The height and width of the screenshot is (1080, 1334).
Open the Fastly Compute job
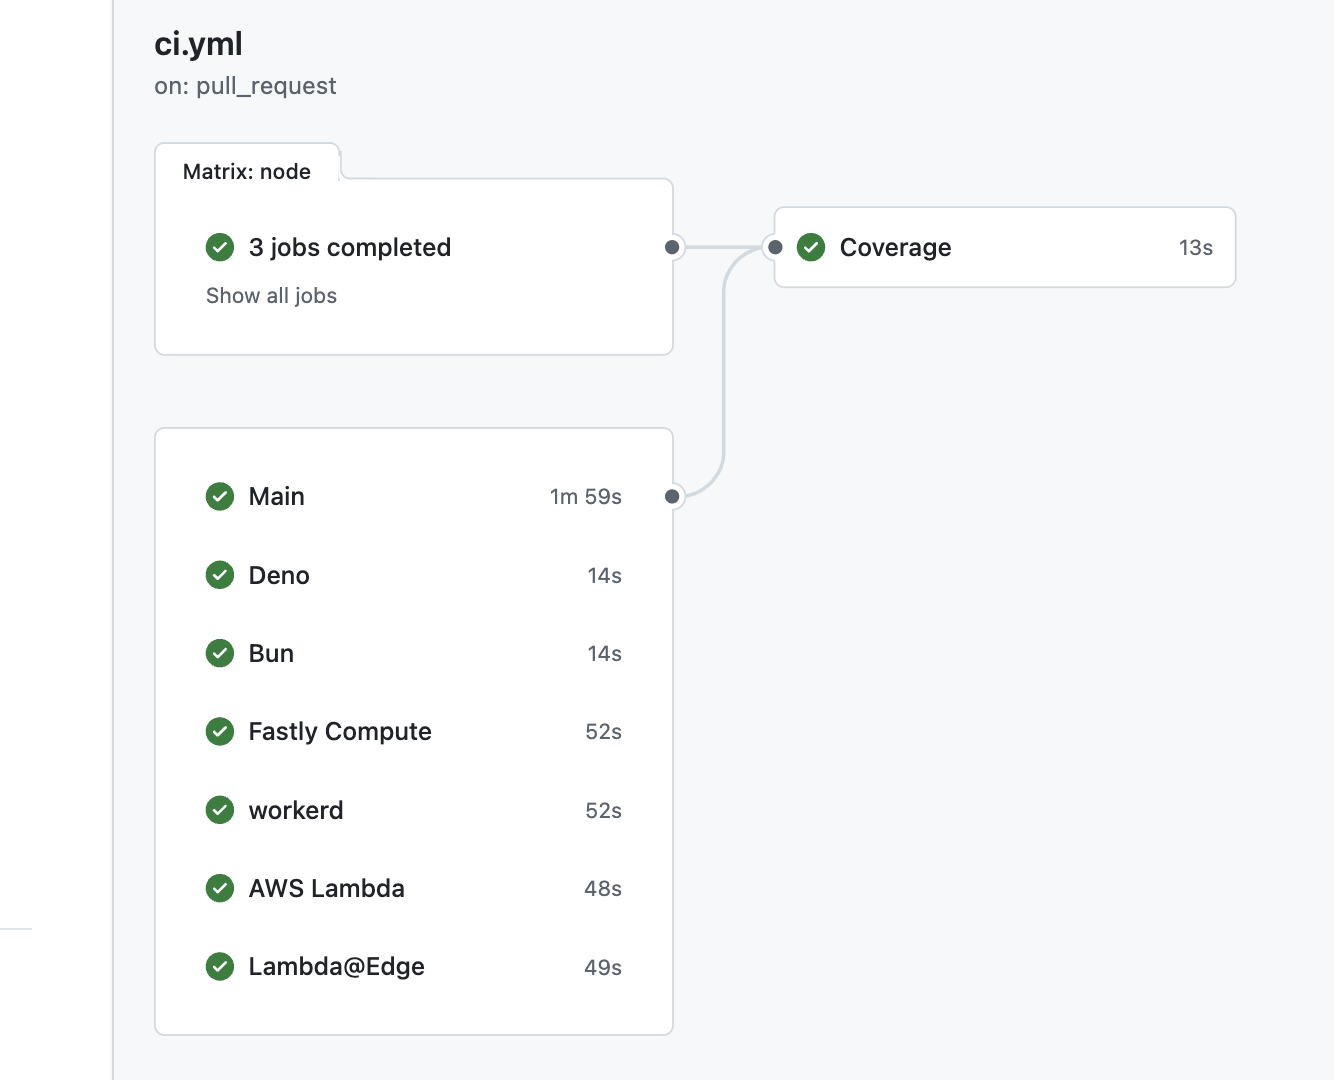coord(340,731)
